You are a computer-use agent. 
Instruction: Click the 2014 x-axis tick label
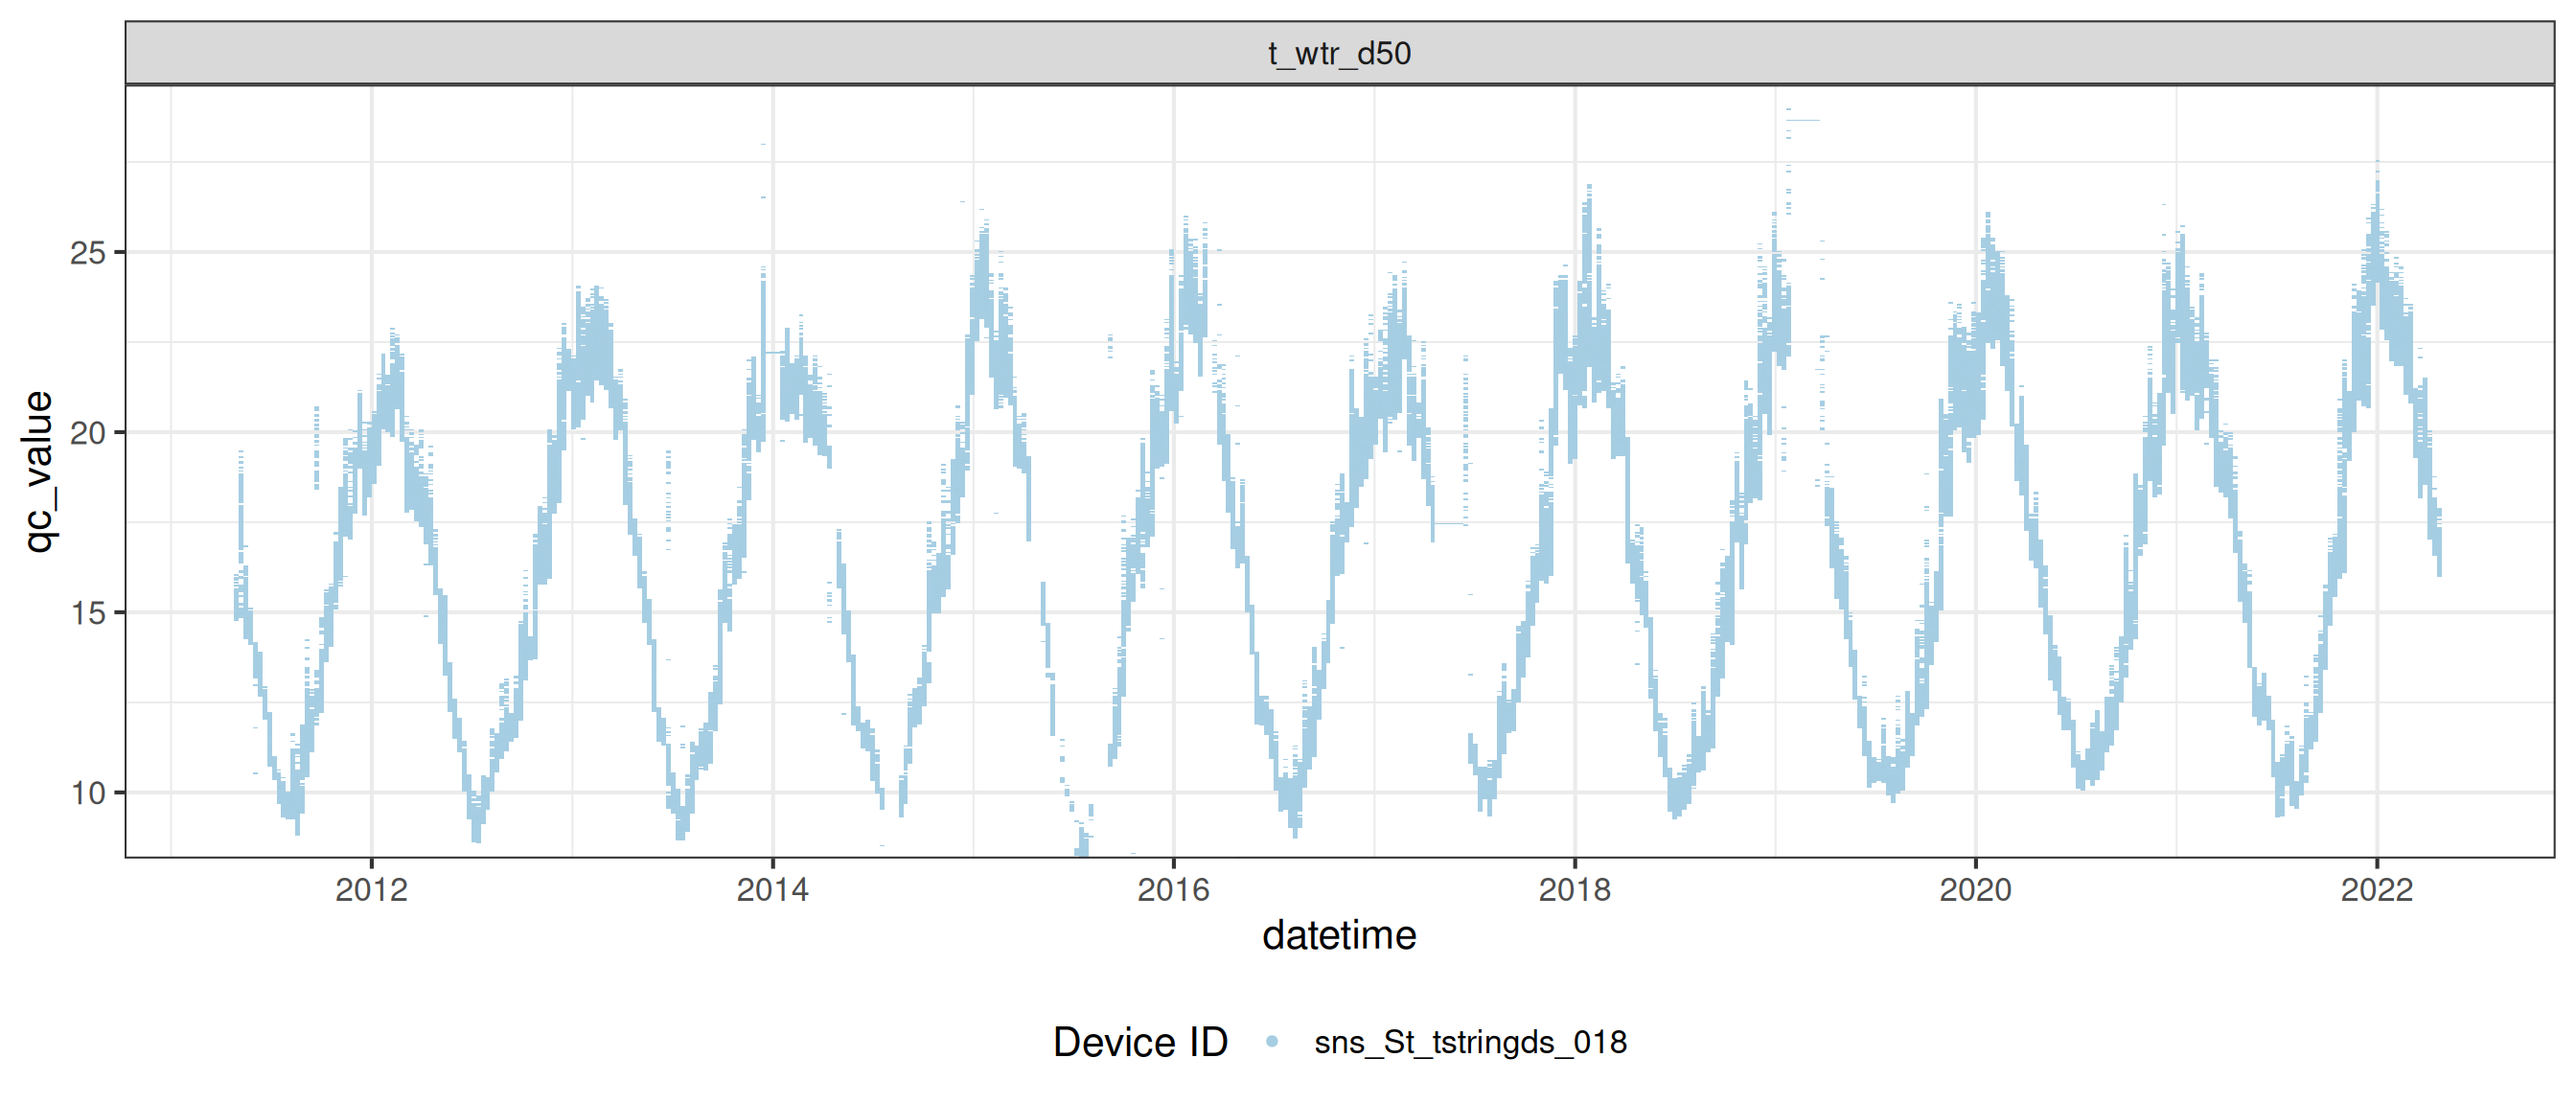(772, 889)
